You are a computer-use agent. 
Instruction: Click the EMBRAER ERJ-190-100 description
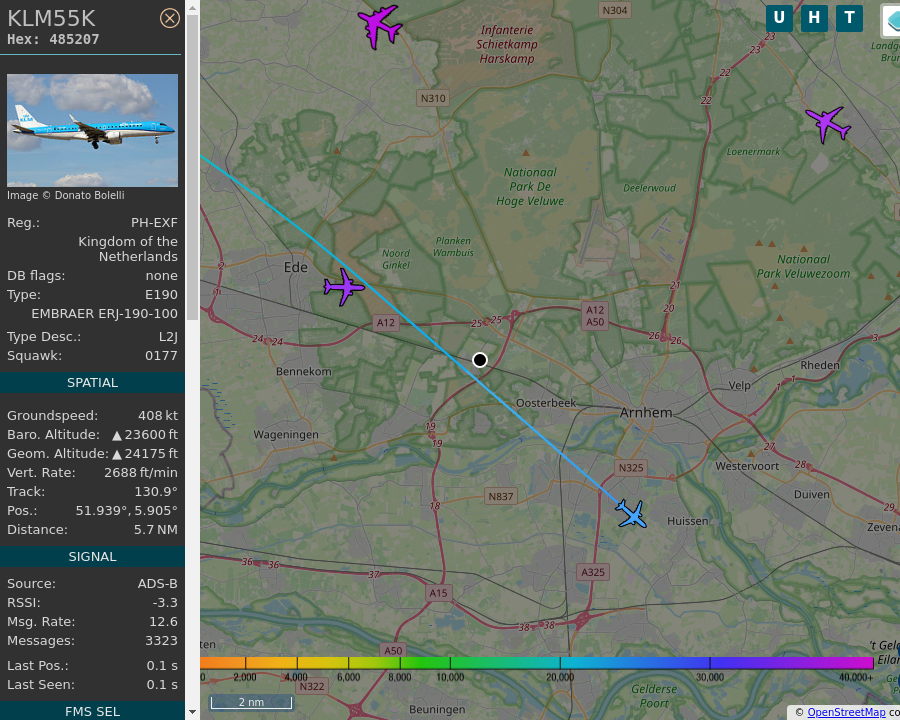coord(104,313)
